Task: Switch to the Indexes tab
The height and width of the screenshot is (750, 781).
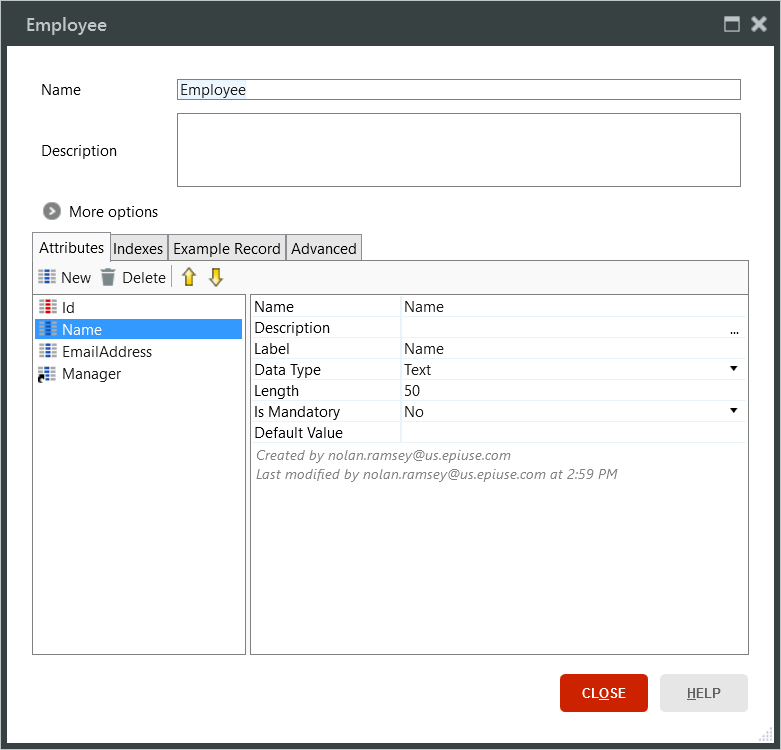Action: (138, 249)
